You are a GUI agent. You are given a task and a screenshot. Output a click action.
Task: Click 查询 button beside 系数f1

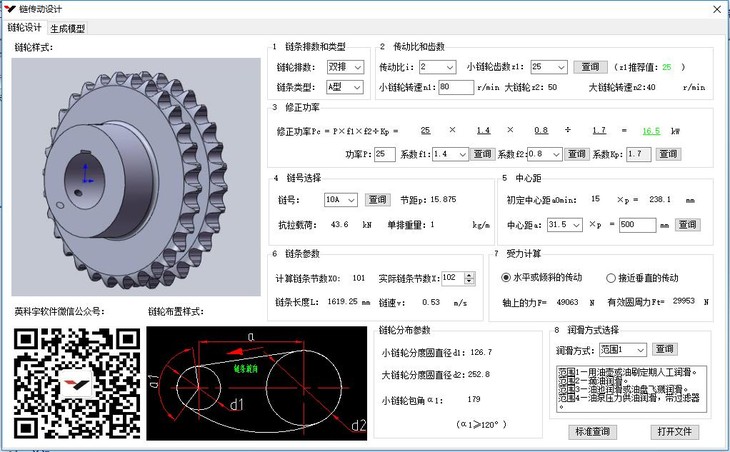[x=482, y=154]
